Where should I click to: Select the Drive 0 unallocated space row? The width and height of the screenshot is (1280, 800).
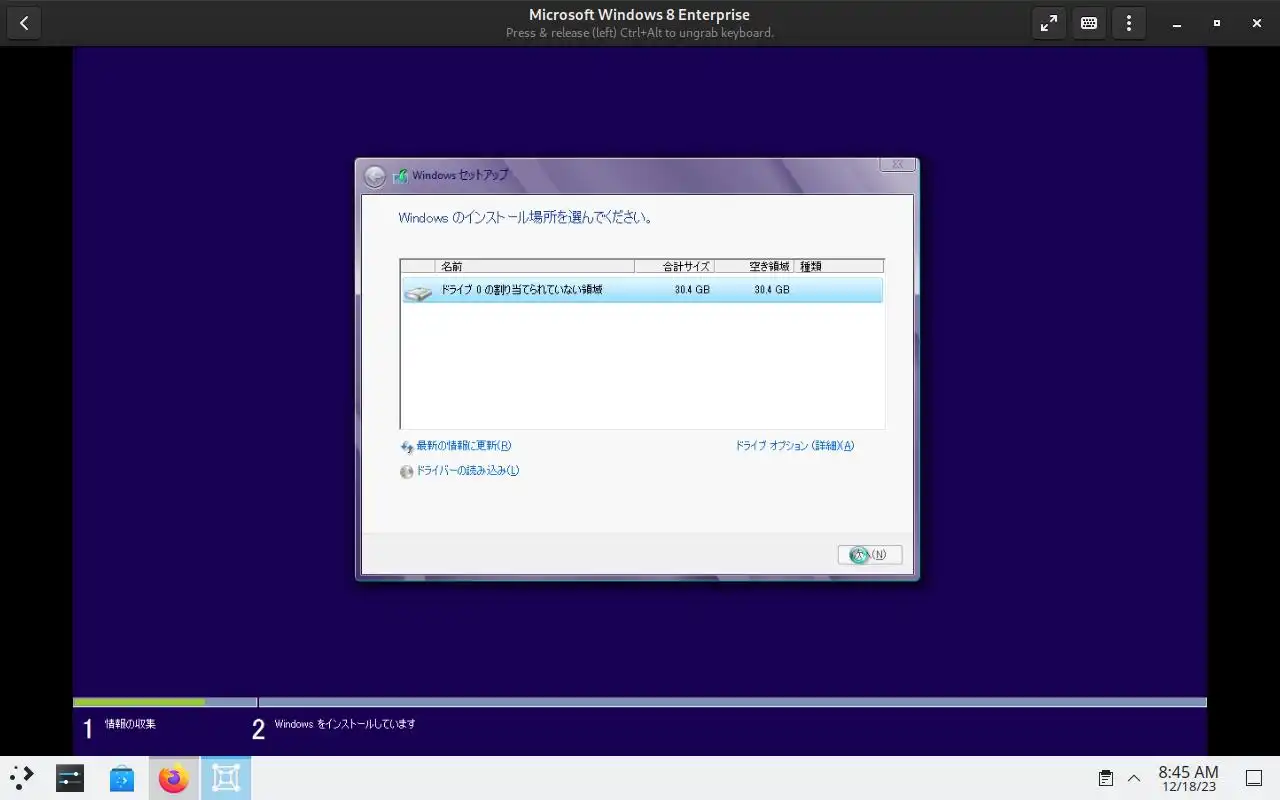642,290
